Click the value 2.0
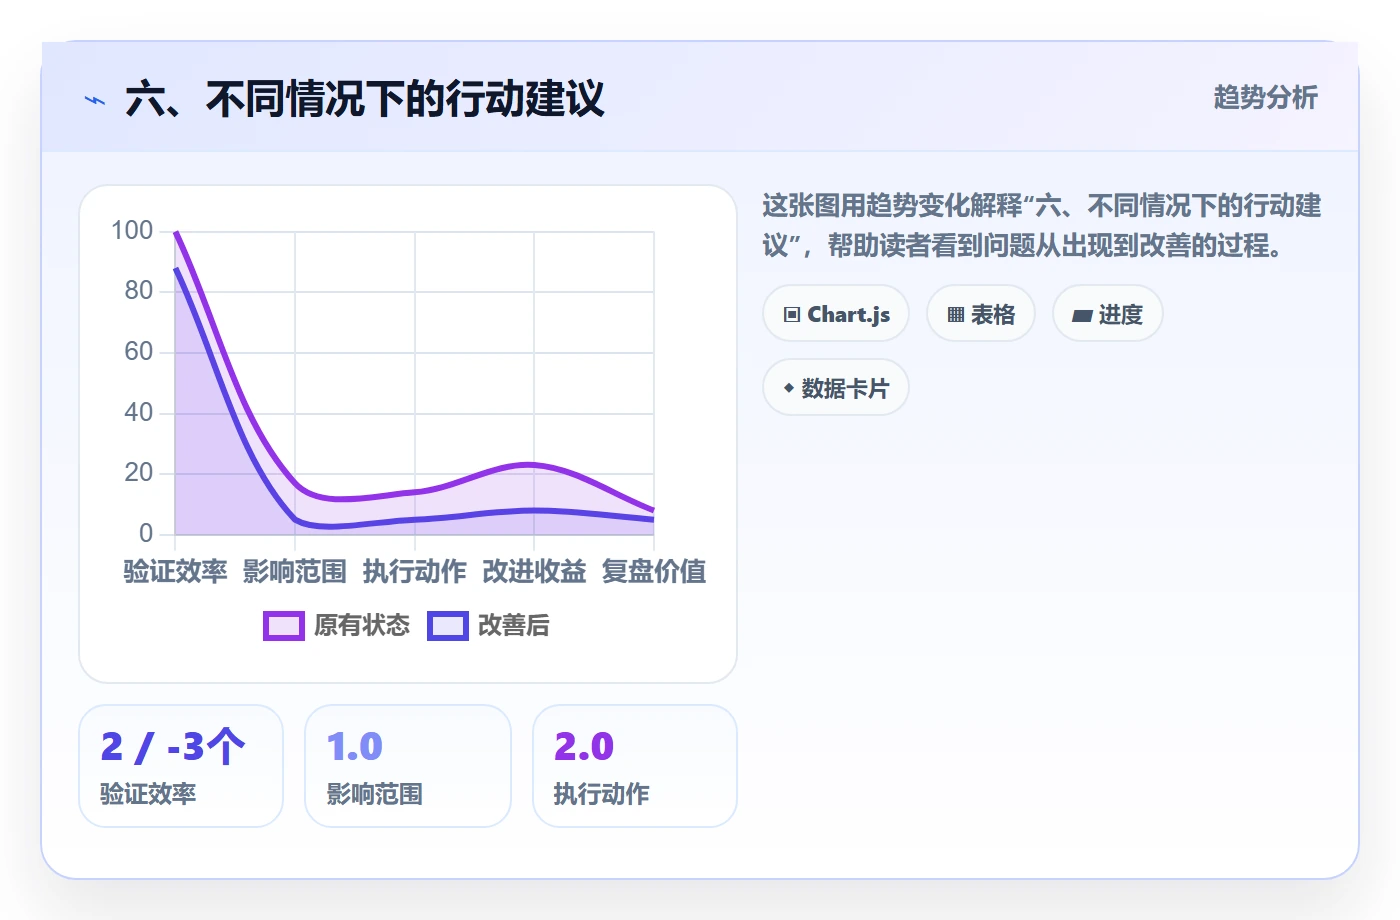The height and width of the screenshot is (920, 1400). pyautogui.click(x=584, y=747)
